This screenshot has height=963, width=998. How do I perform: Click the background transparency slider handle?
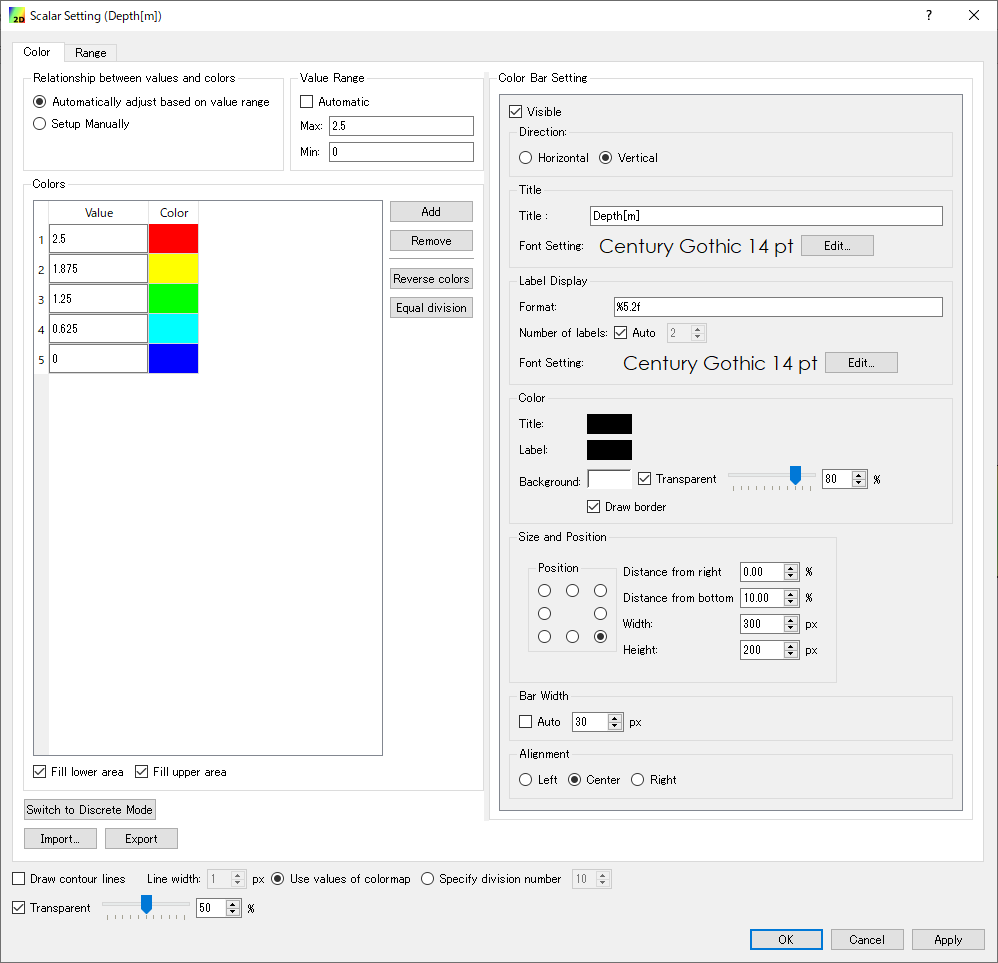pos(796,475)
